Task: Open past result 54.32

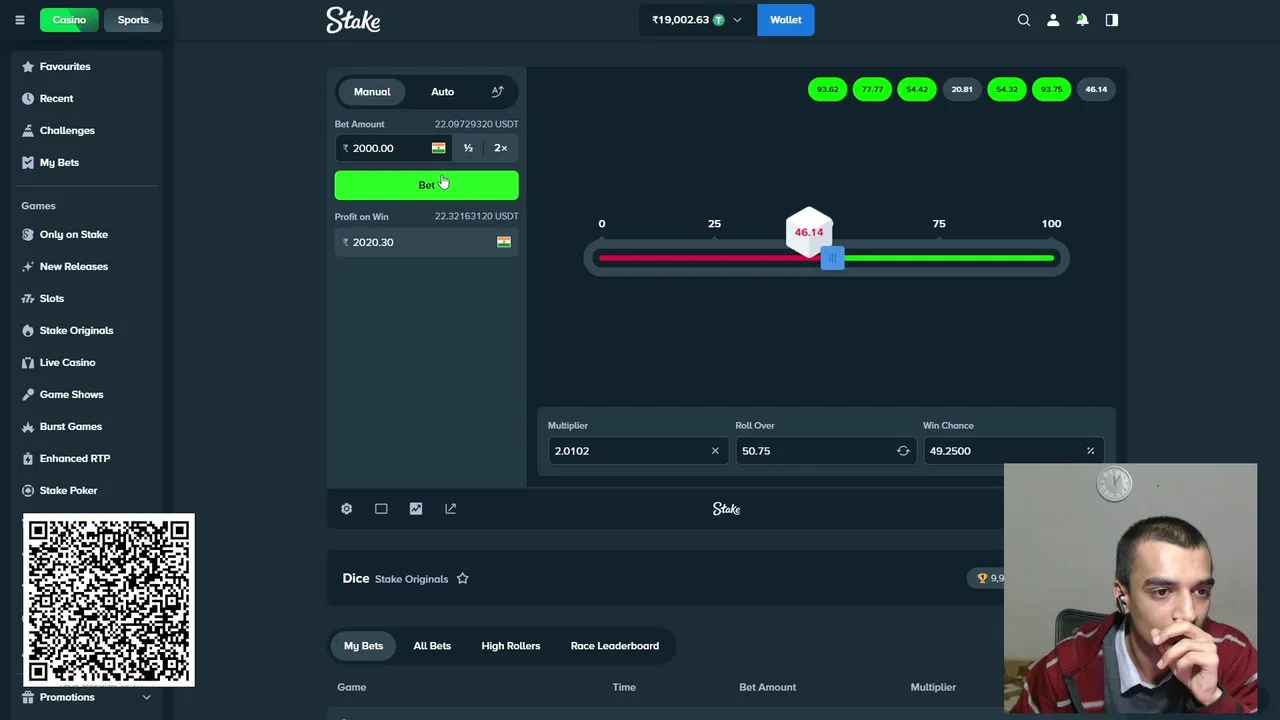Action: point(1007,90)
